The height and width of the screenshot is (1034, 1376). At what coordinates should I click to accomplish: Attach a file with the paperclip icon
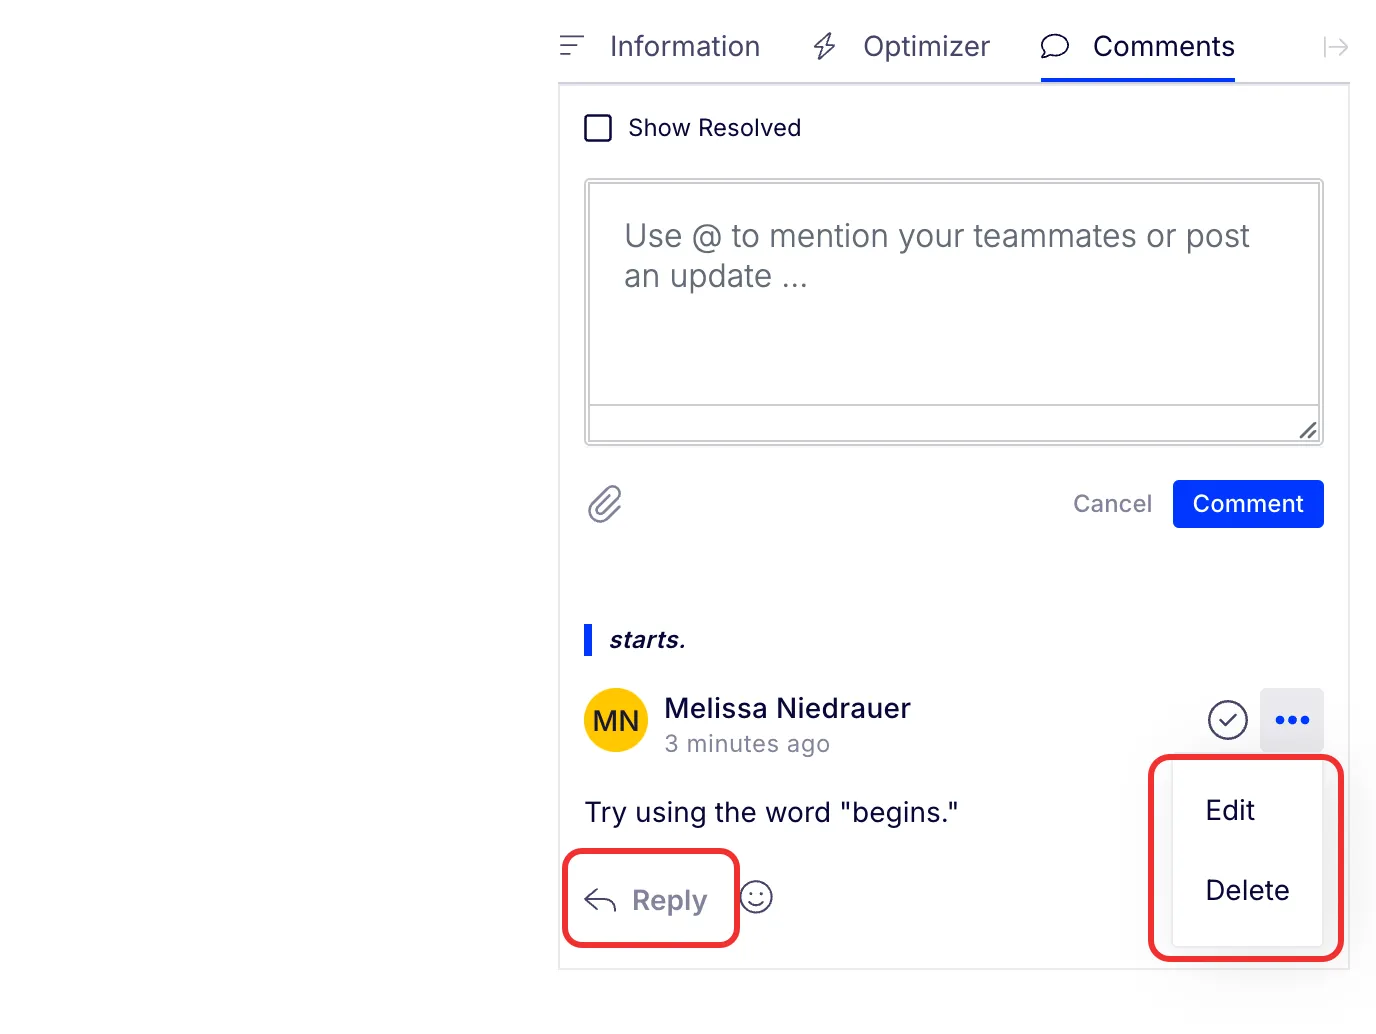(605, 504)
